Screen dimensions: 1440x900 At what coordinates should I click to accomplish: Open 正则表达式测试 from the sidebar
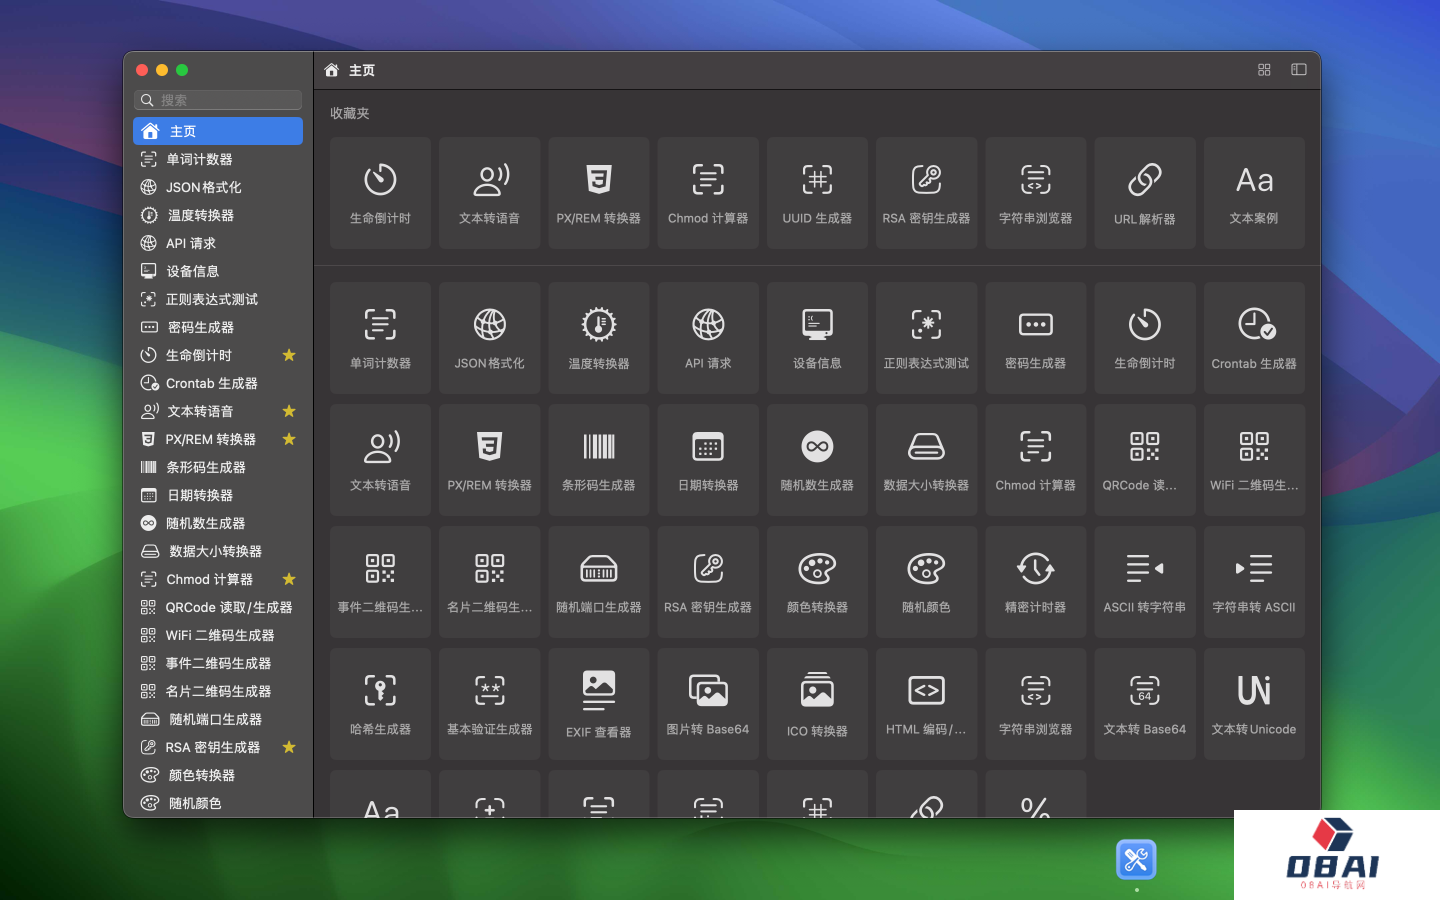point(218,299)
